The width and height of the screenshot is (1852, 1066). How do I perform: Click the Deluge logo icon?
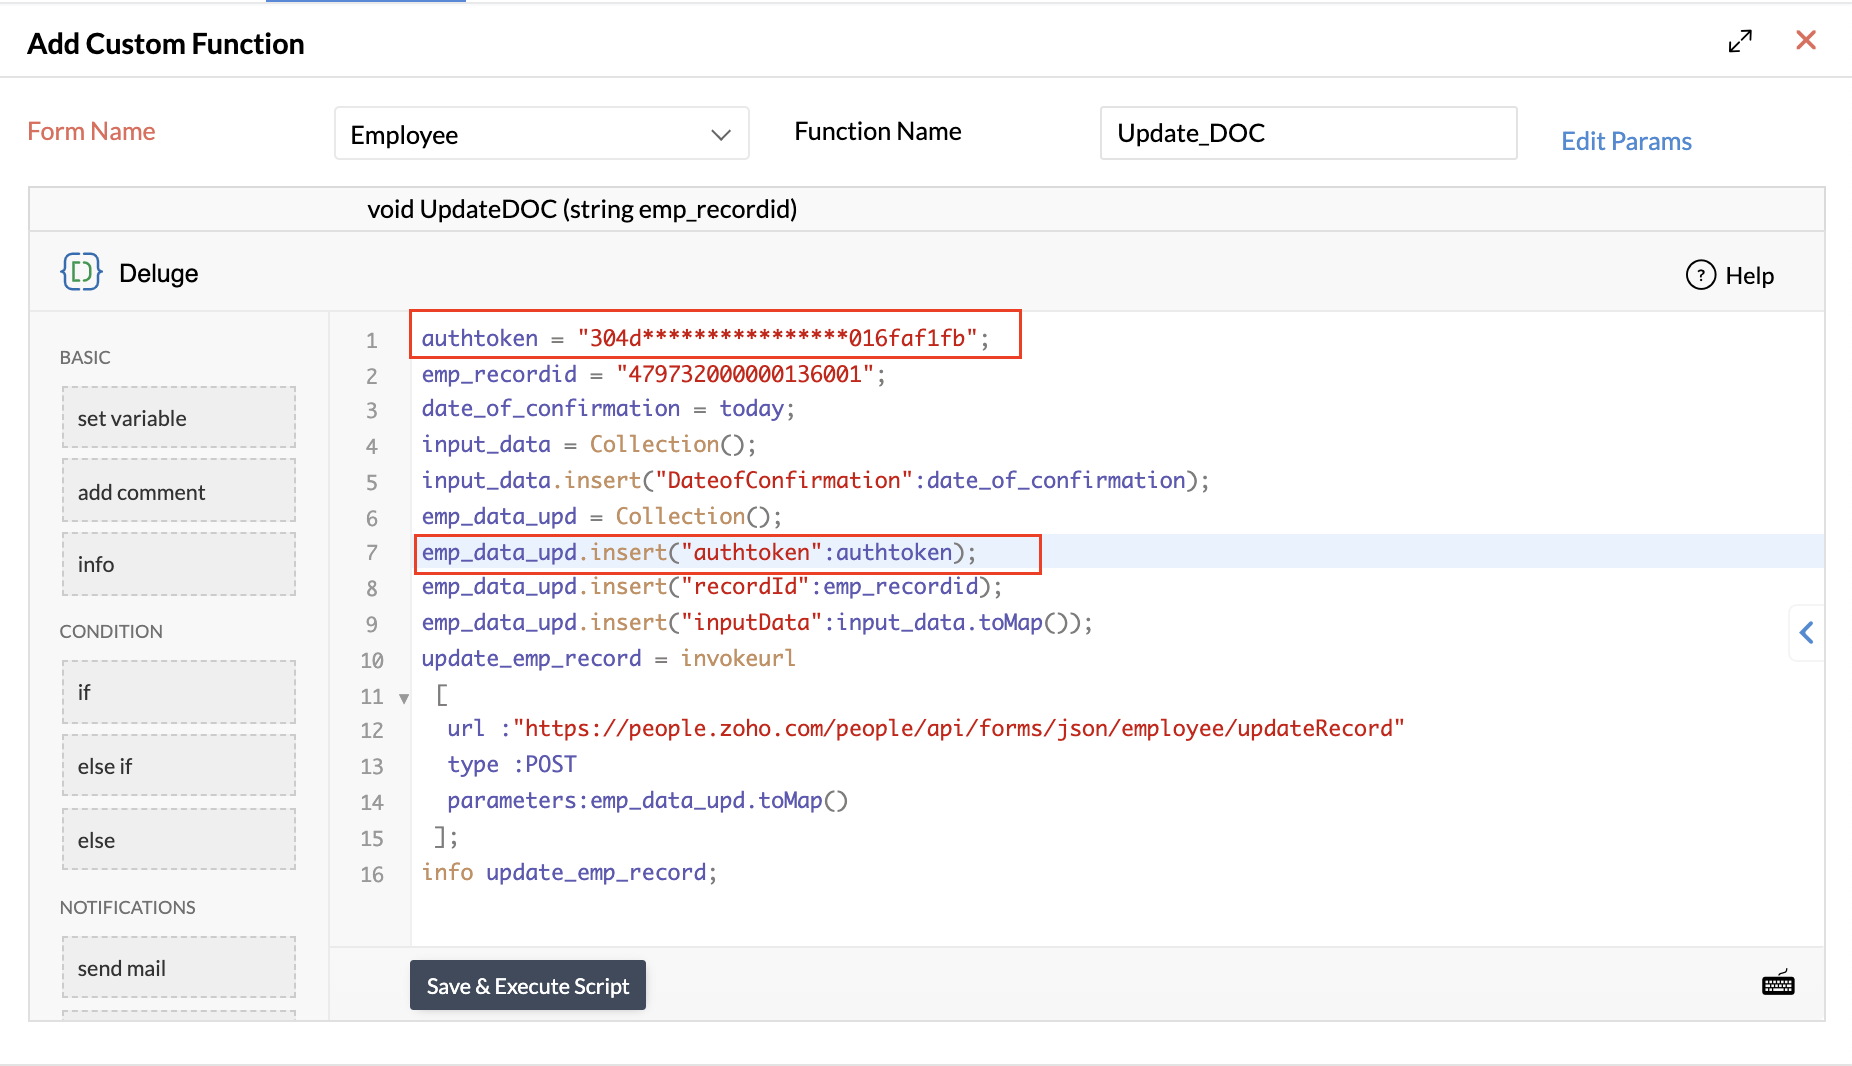[81, 272]
